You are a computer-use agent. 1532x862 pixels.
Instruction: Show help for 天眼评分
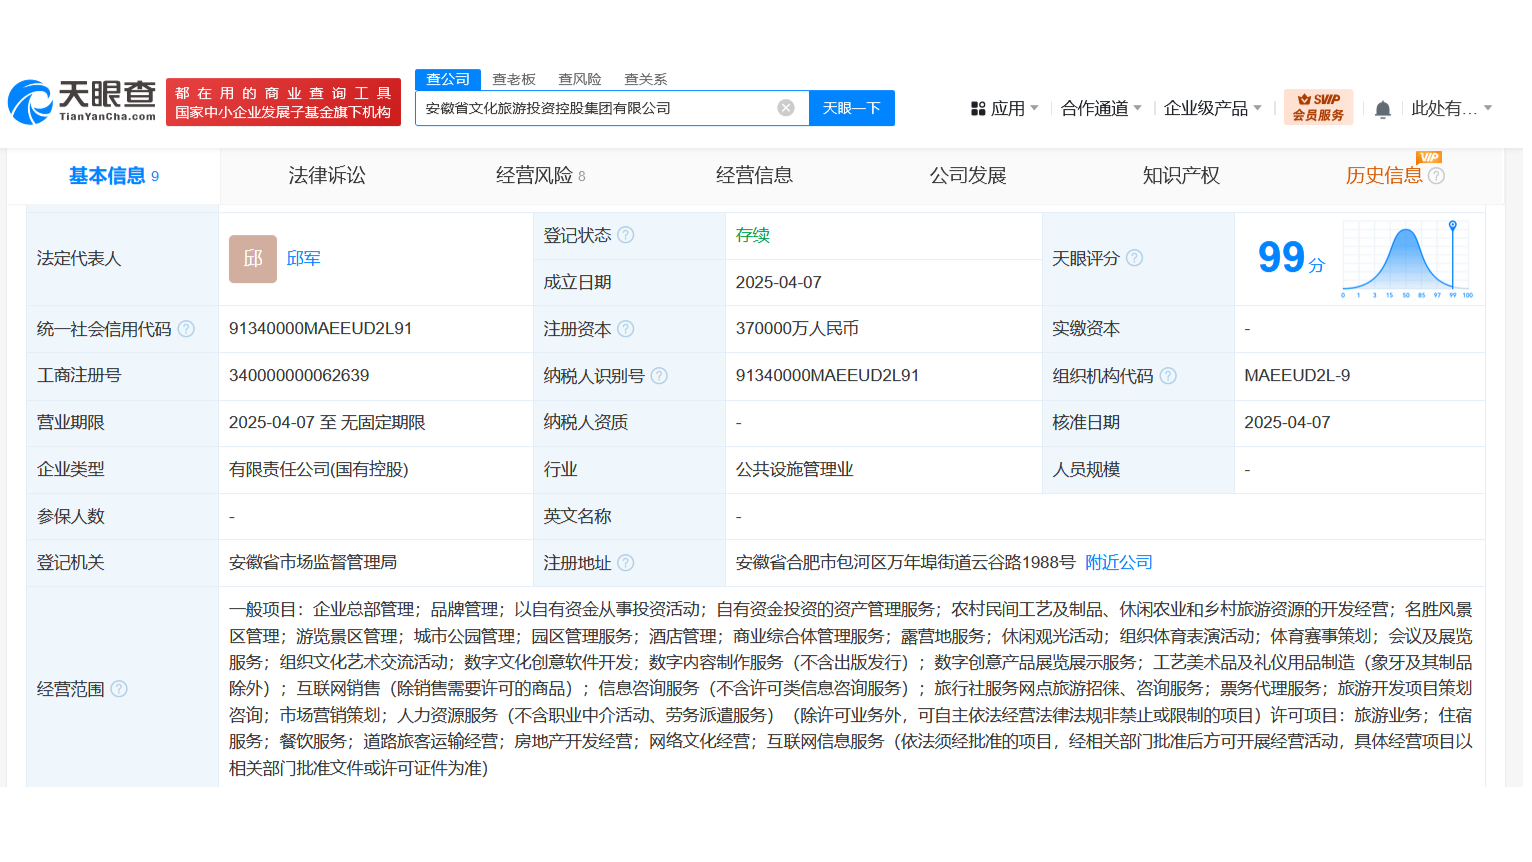1134,258
